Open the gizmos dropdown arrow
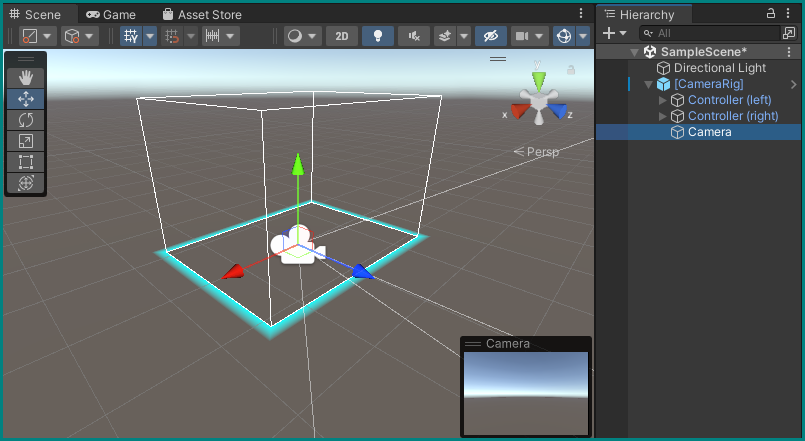This screenshot has width=805, height=441. click(x=583, y=36)
